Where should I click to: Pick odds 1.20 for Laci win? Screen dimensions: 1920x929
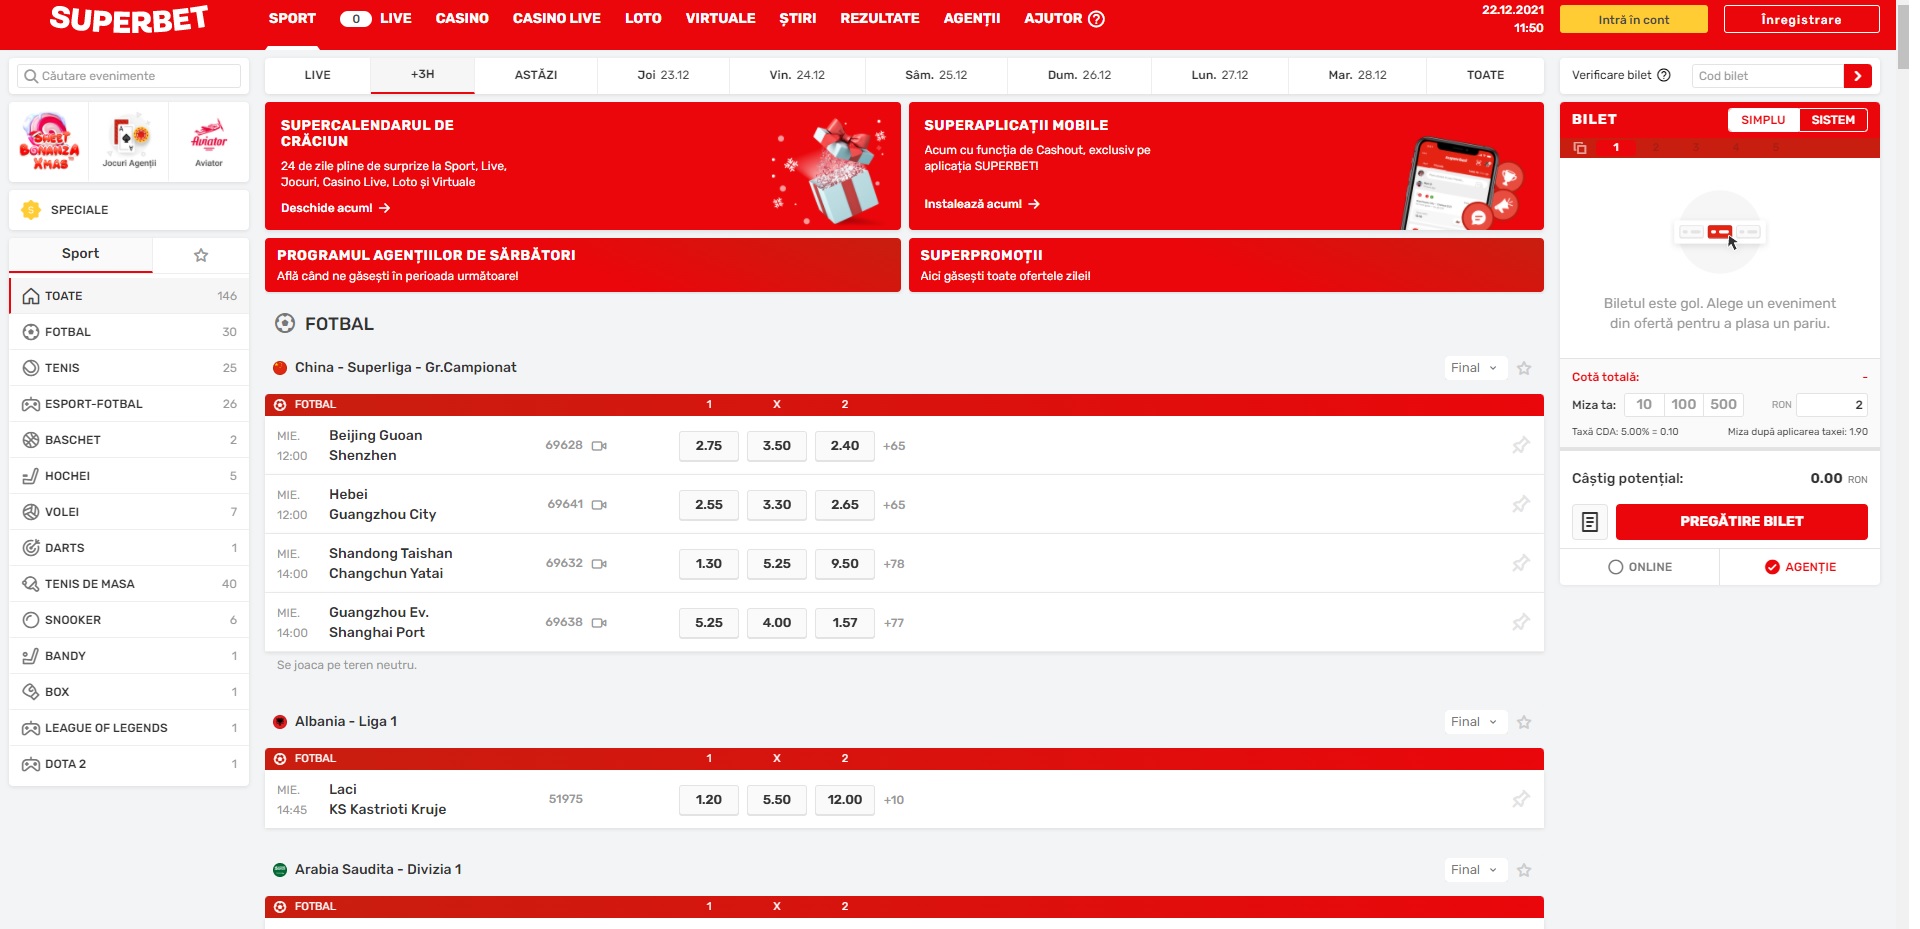coord(709,800)
